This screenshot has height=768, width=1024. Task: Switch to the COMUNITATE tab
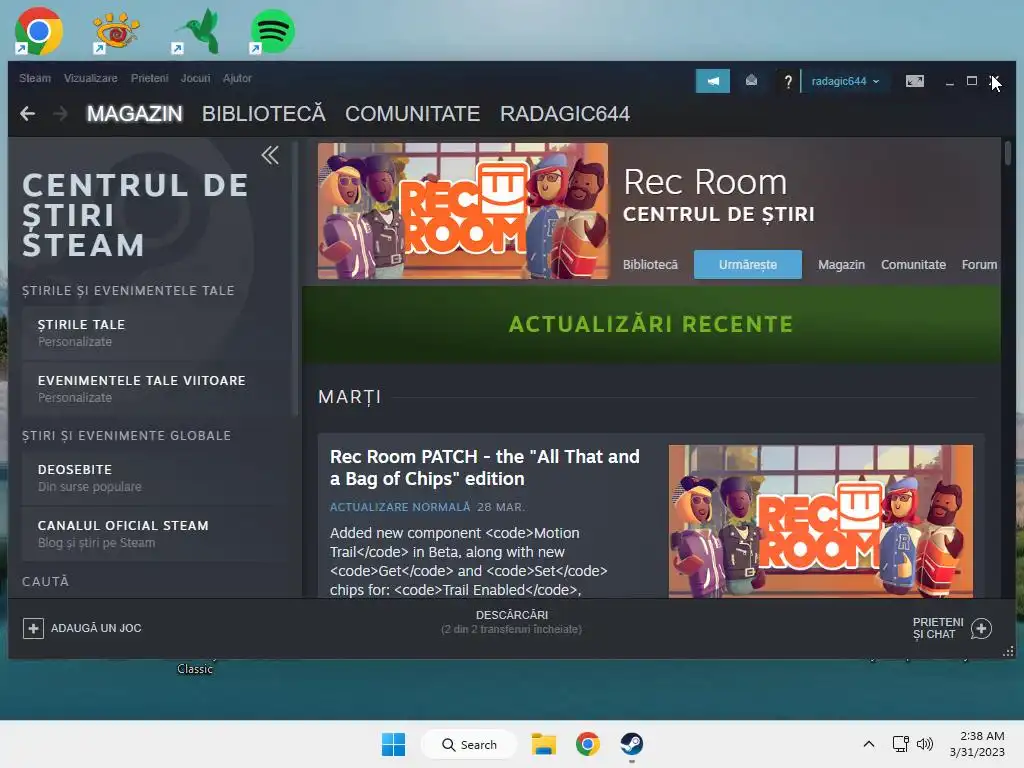tap(413, 114)
